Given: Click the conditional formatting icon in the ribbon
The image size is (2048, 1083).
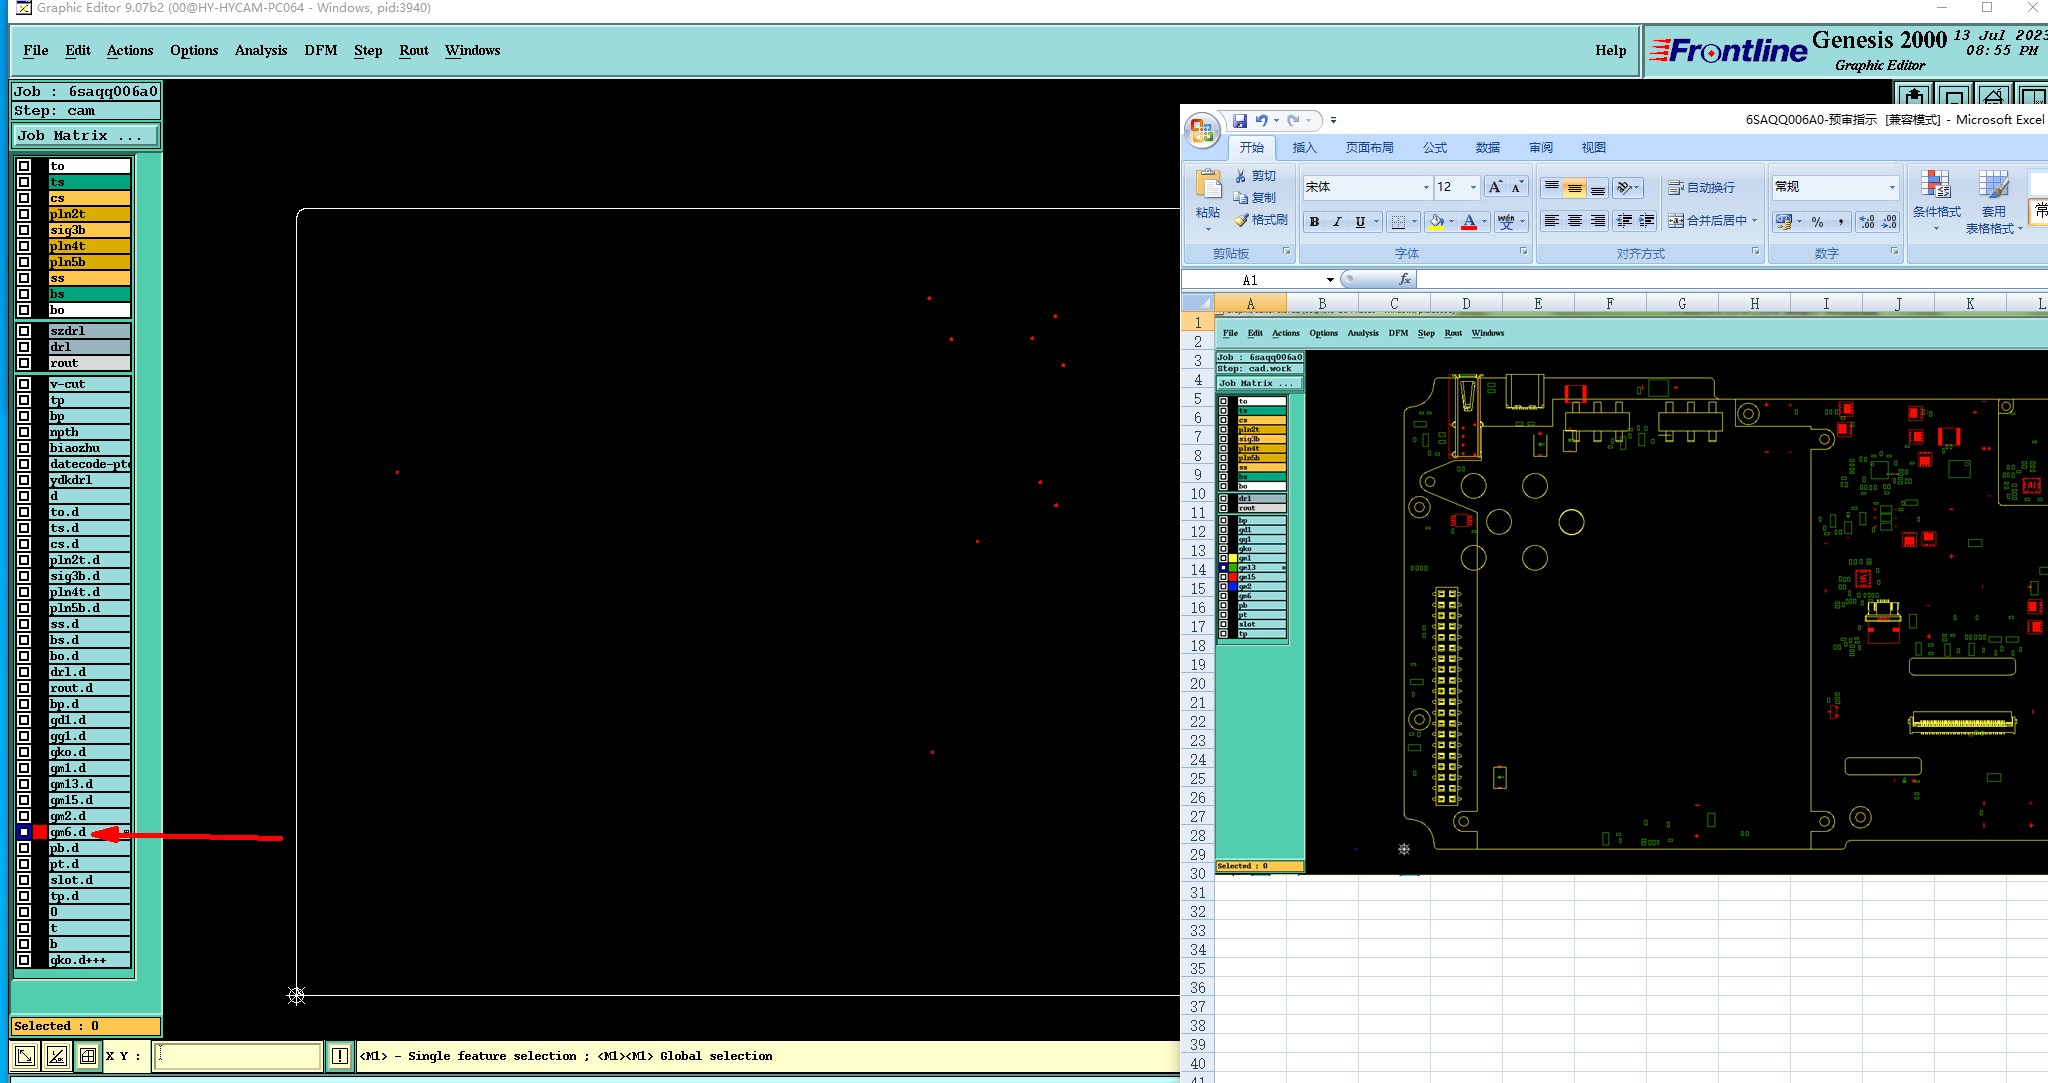Looking at the screenshot, I should pyautogui.click(x=1936, y=186).
